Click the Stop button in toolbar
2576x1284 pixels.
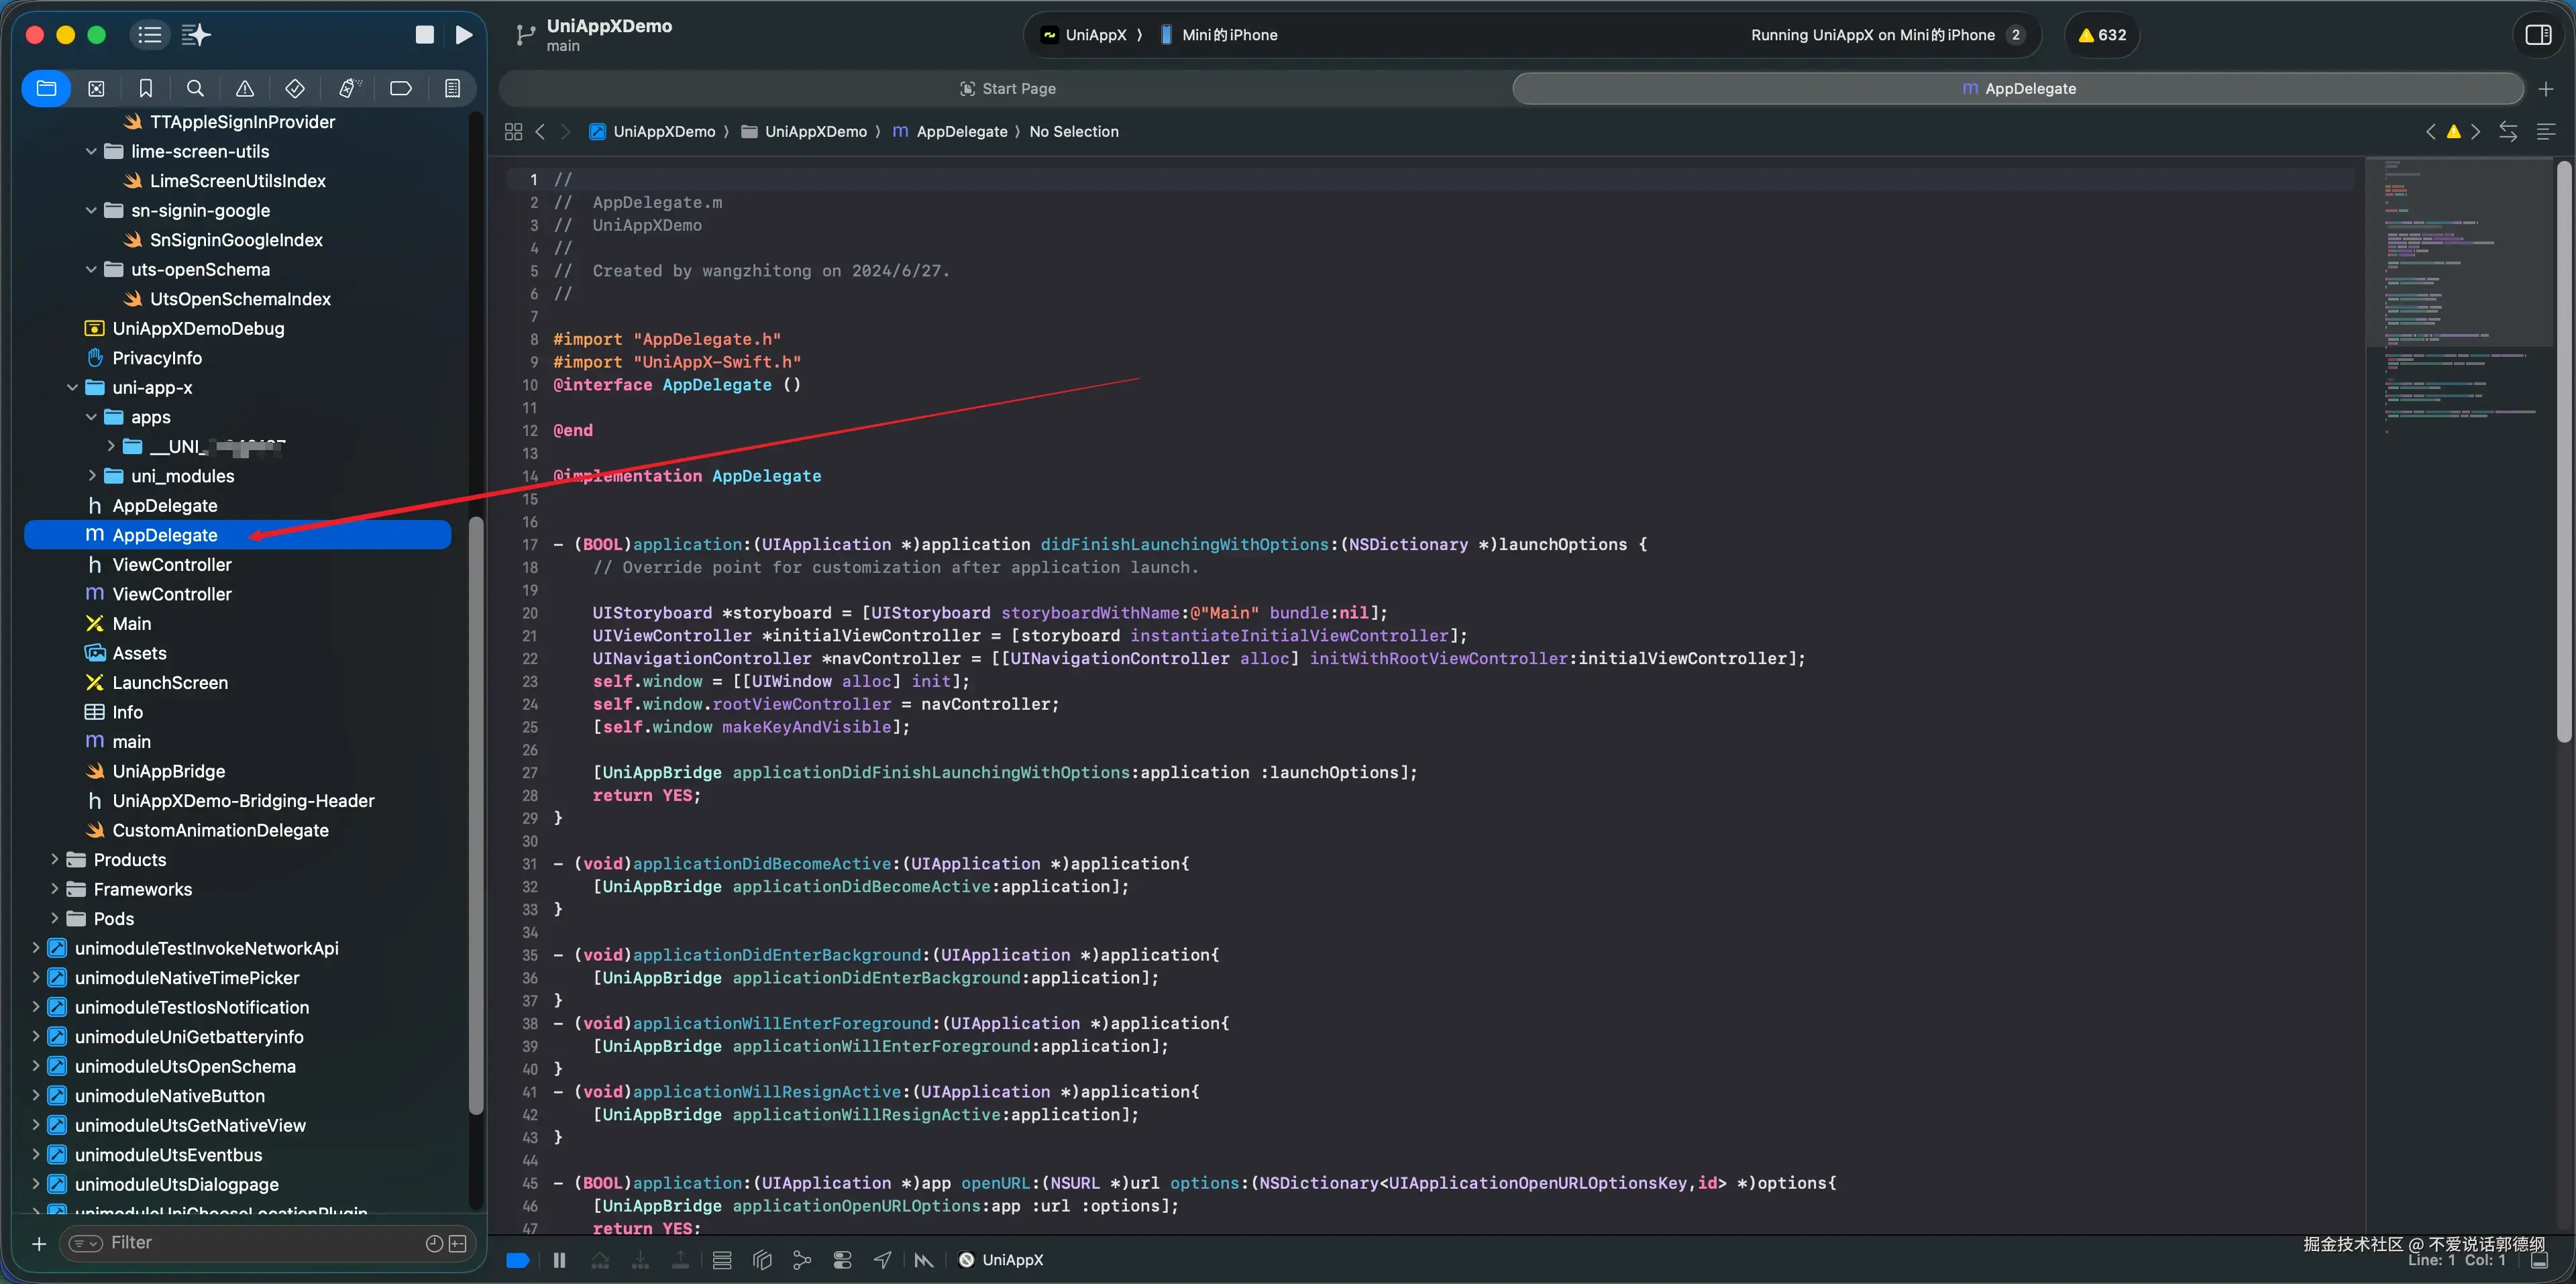425,35
